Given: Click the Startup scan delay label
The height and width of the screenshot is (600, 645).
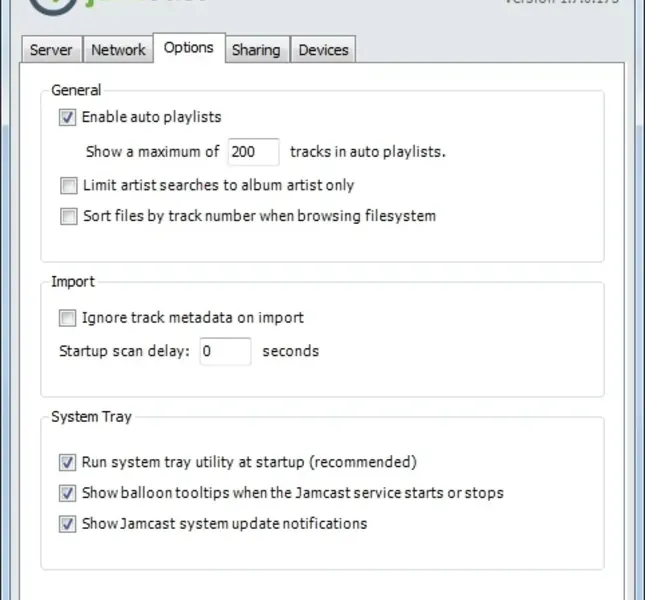Looking at the screenshot, I should pos(124,351).
